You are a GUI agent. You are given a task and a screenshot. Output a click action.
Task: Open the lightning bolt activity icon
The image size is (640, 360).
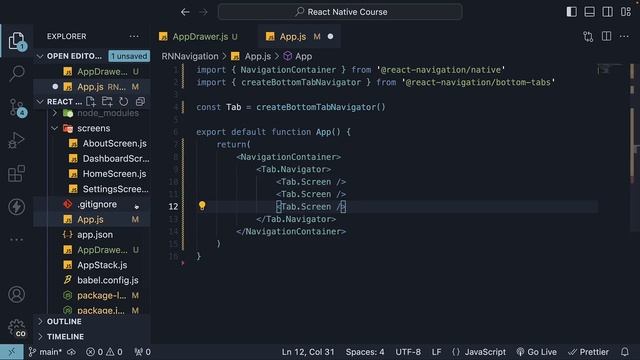(16, 207)
